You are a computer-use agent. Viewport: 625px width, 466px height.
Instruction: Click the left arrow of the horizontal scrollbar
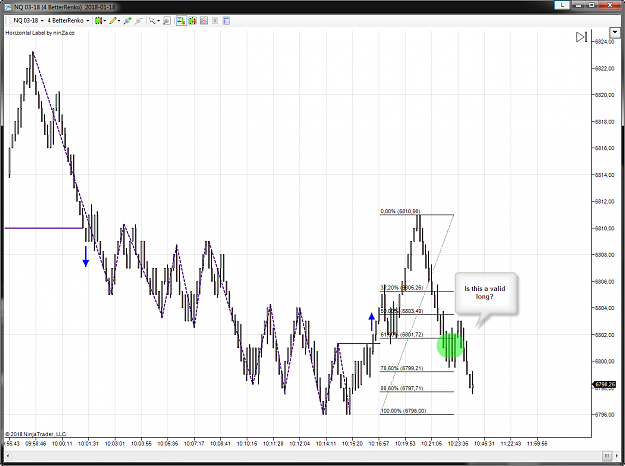[x=8, y=455]
